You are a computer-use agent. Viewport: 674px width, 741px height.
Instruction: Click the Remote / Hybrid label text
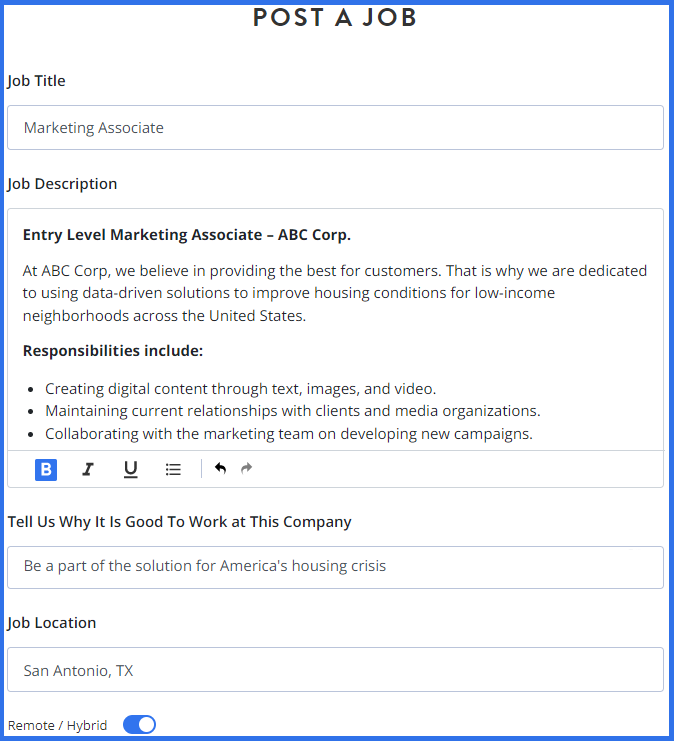tap(57, 725)
